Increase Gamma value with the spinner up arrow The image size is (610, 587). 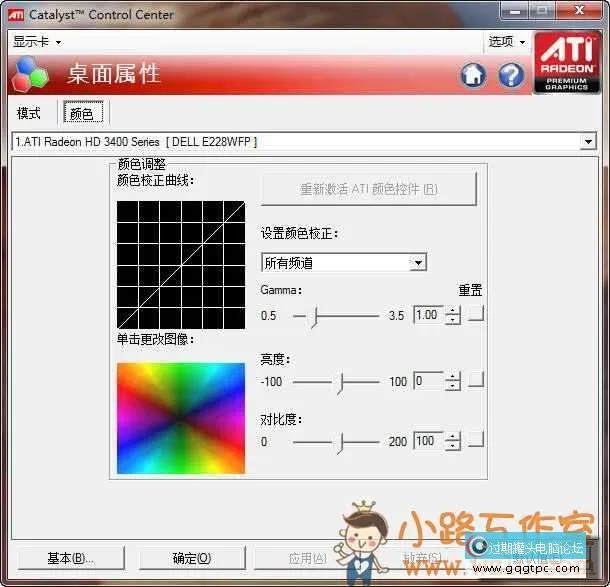[453, 310]
